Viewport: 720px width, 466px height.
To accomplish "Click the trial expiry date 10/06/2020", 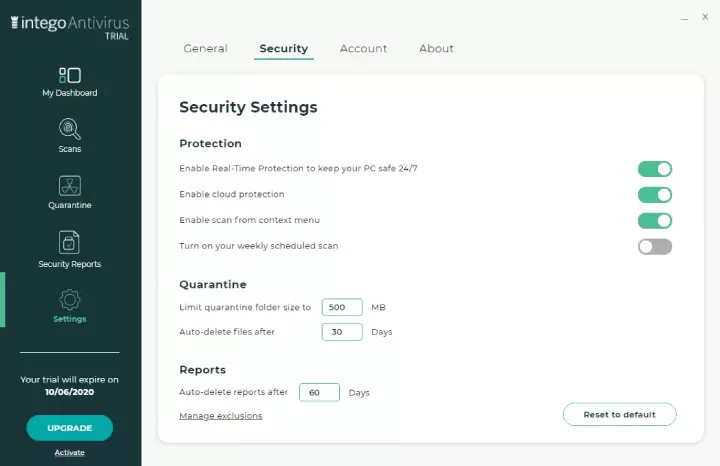I will tap(70, 392).
